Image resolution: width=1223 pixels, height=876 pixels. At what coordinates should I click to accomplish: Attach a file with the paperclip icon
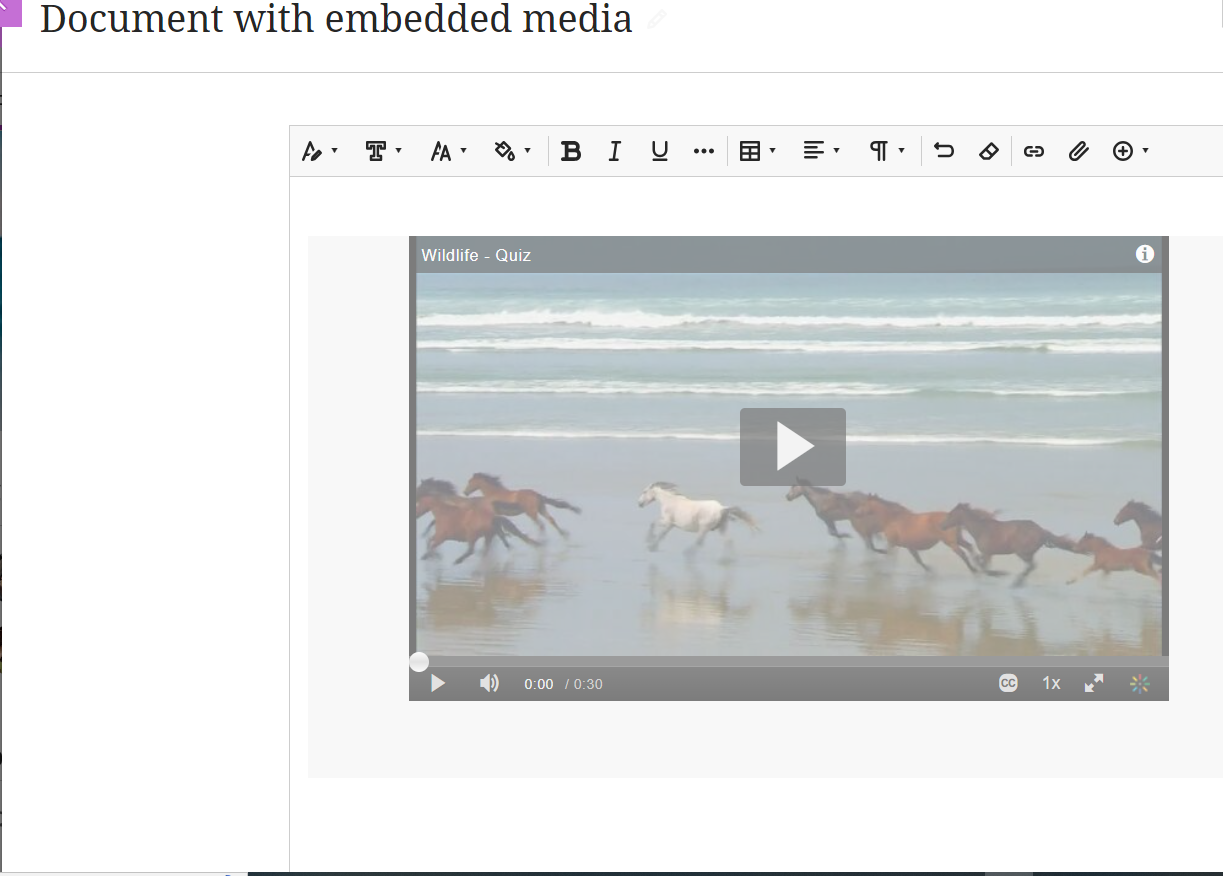click(1078, 151)
